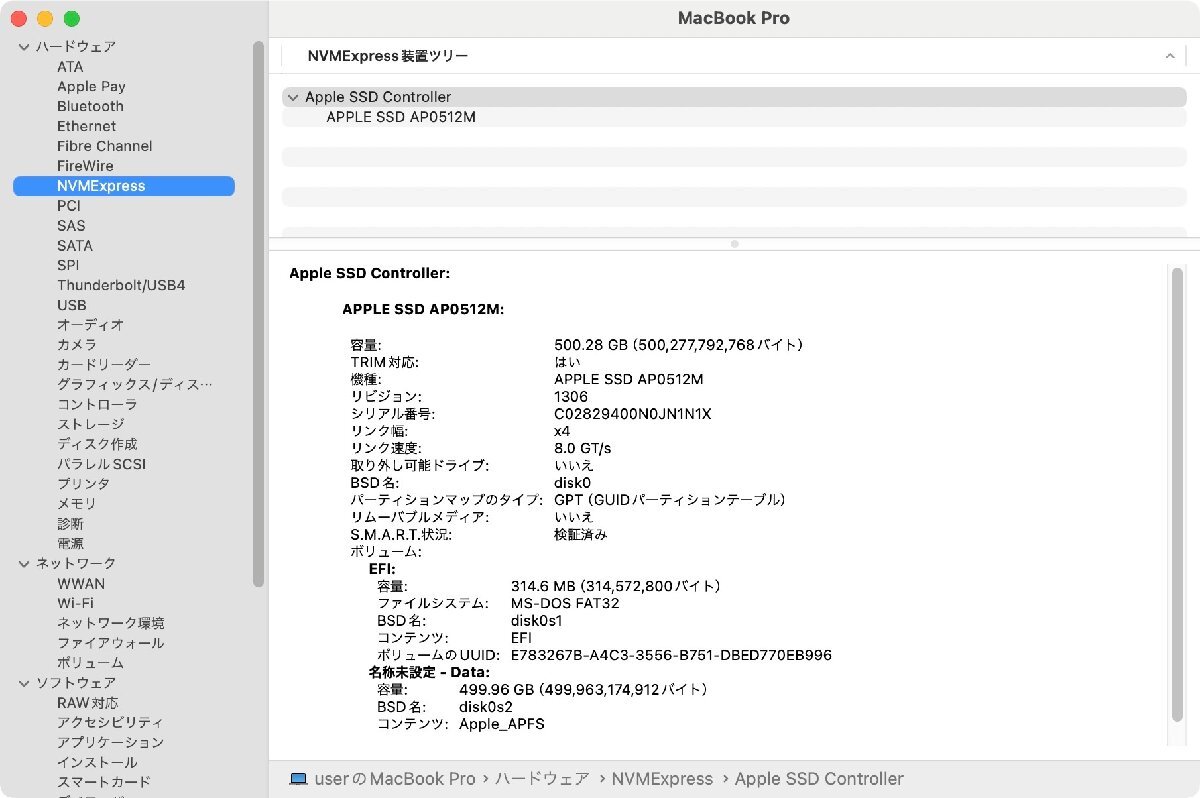The height and width of the screenshot is (798, 1200).
Task: Click serial number C02829400N0JN1N1X
Action: point(632,414)
